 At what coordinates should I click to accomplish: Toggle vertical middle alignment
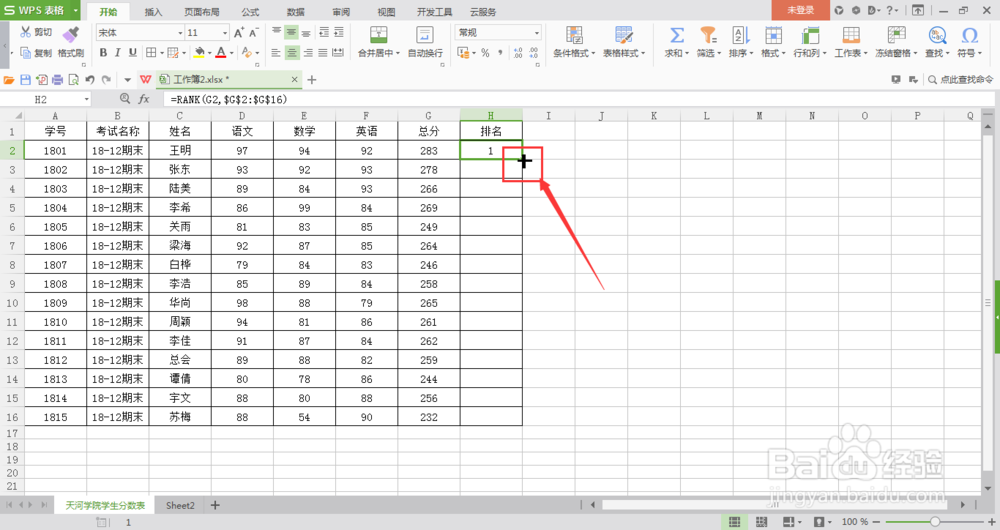(291, 32)
